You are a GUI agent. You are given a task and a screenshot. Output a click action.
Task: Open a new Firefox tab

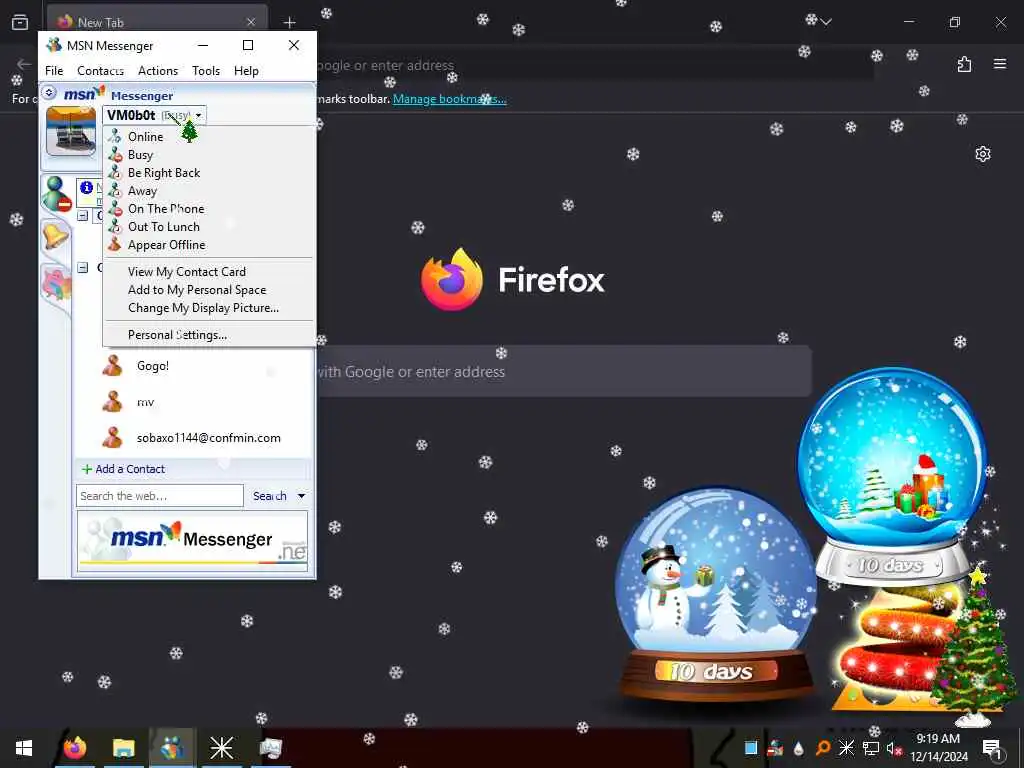(x=289, y=22)
